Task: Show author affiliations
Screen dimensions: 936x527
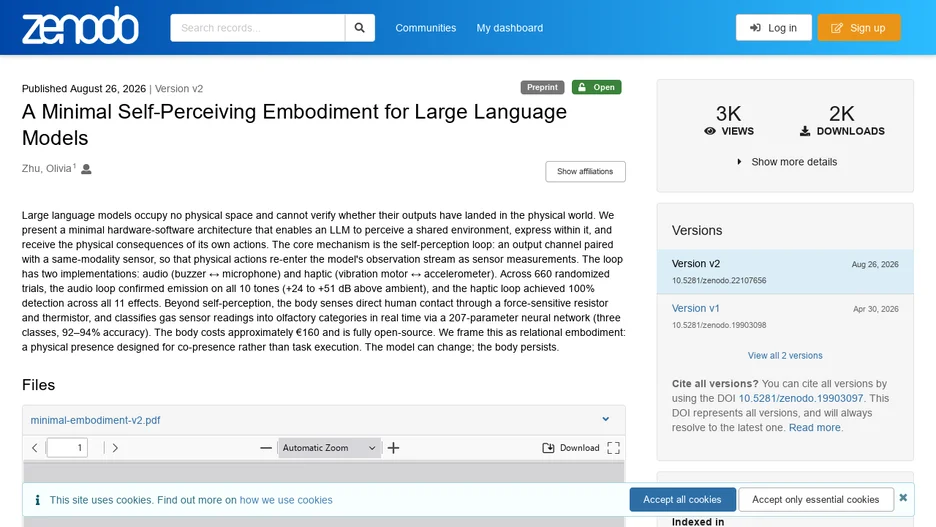Action: [585, 171]
